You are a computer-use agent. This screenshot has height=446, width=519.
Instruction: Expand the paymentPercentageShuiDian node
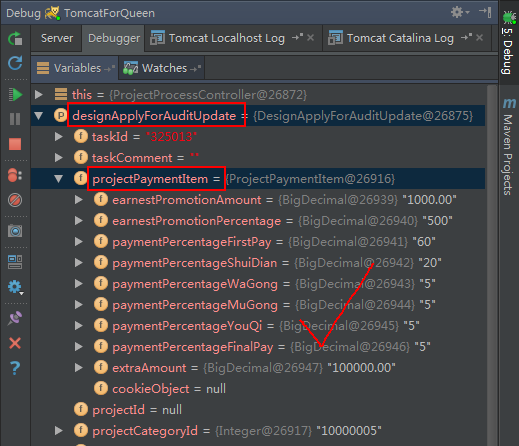coord(79,263)
